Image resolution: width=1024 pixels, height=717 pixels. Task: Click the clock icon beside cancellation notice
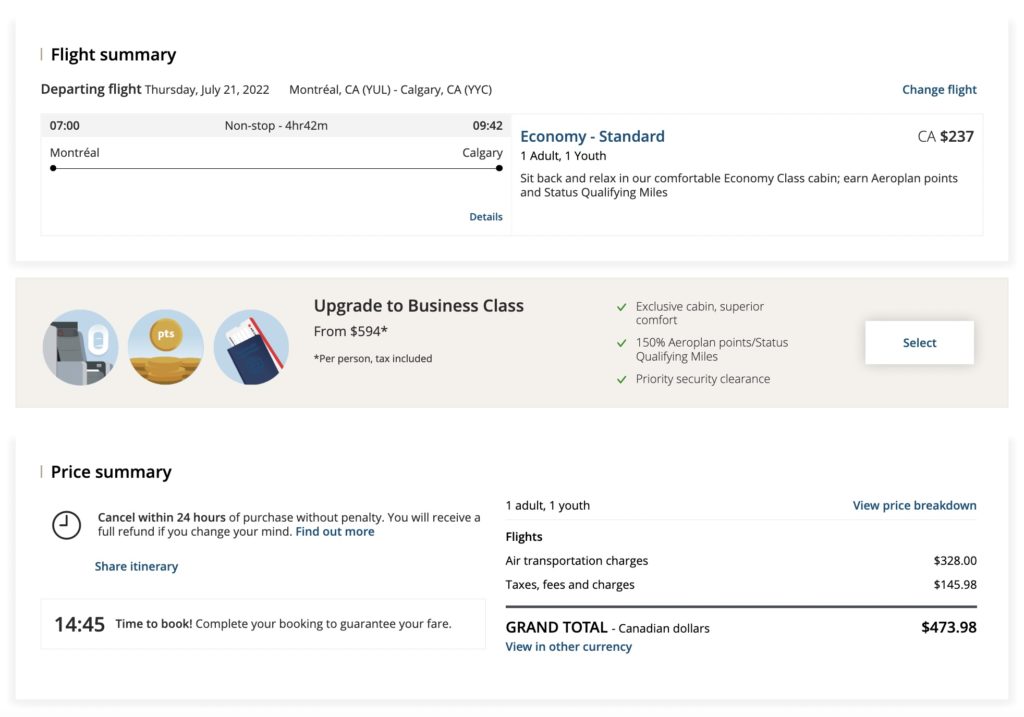tap(66, 525)
